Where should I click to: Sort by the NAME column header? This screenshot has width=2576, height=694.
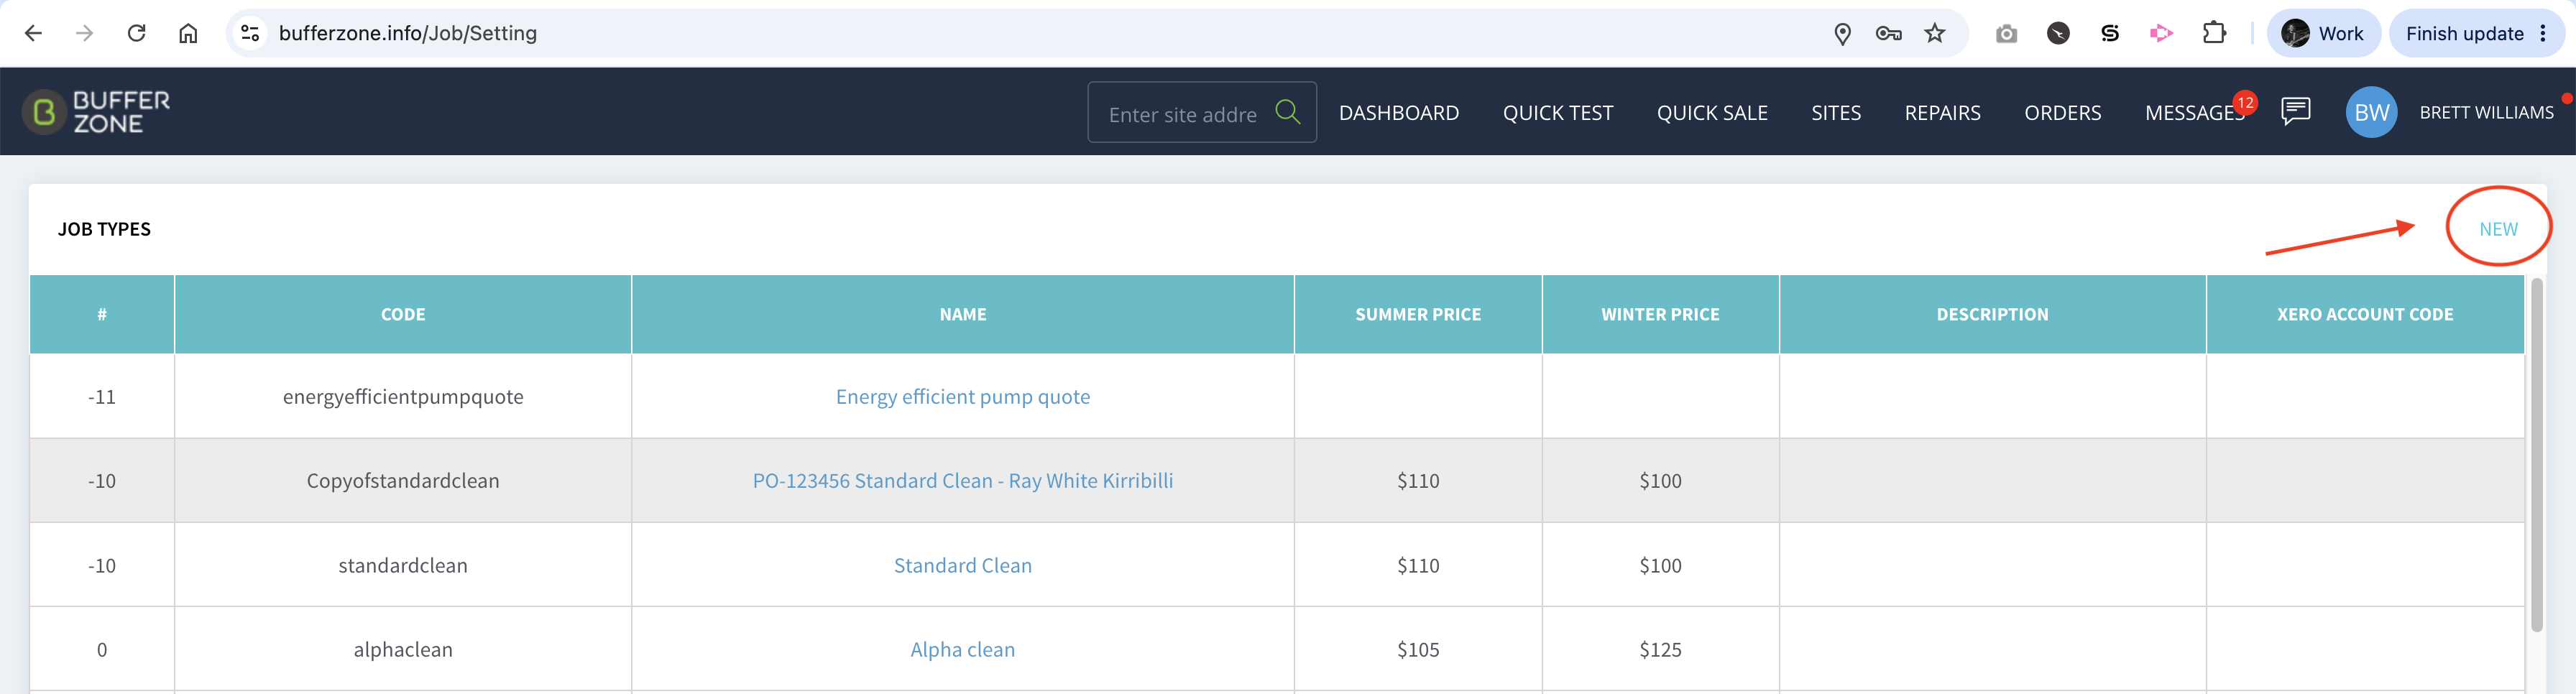pyautogui.click(x=963, y=314)
